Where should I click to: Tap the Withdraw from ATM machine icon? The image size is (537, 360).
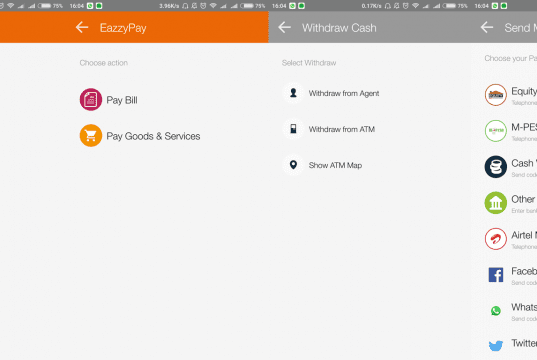[293, 129]
